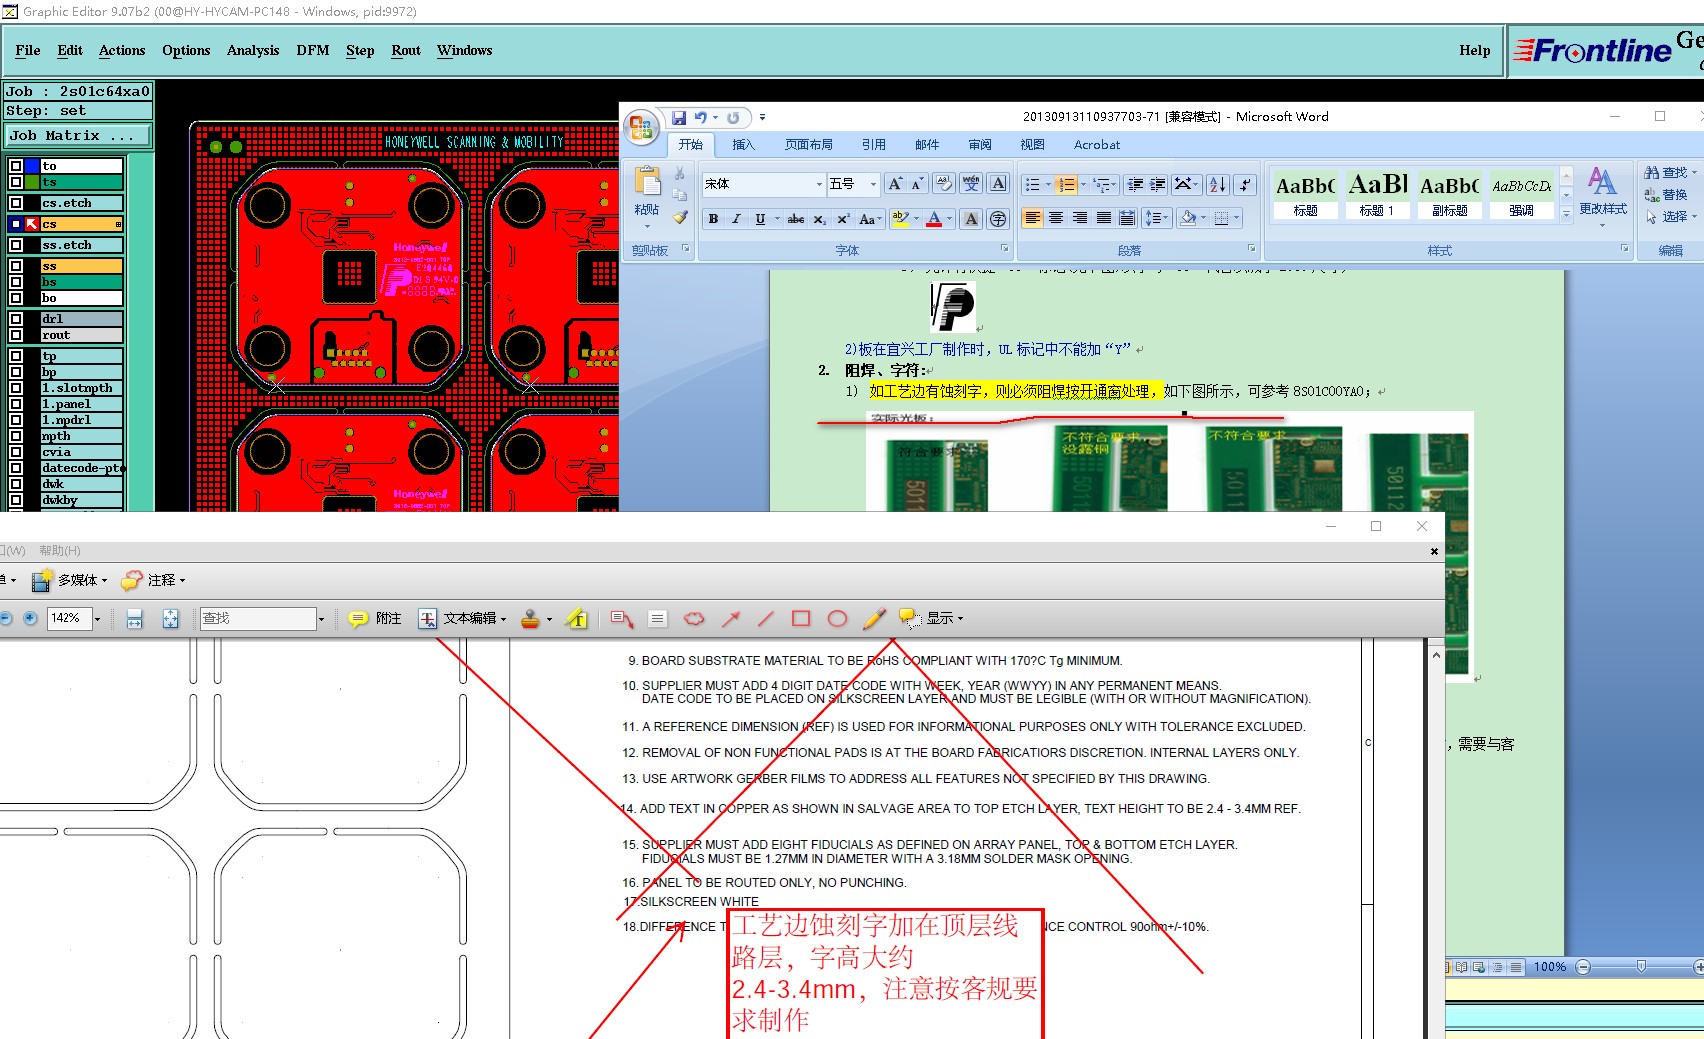
Task: Toggle Italic formatting in Word ribbon
Action: tap(736, 219)
